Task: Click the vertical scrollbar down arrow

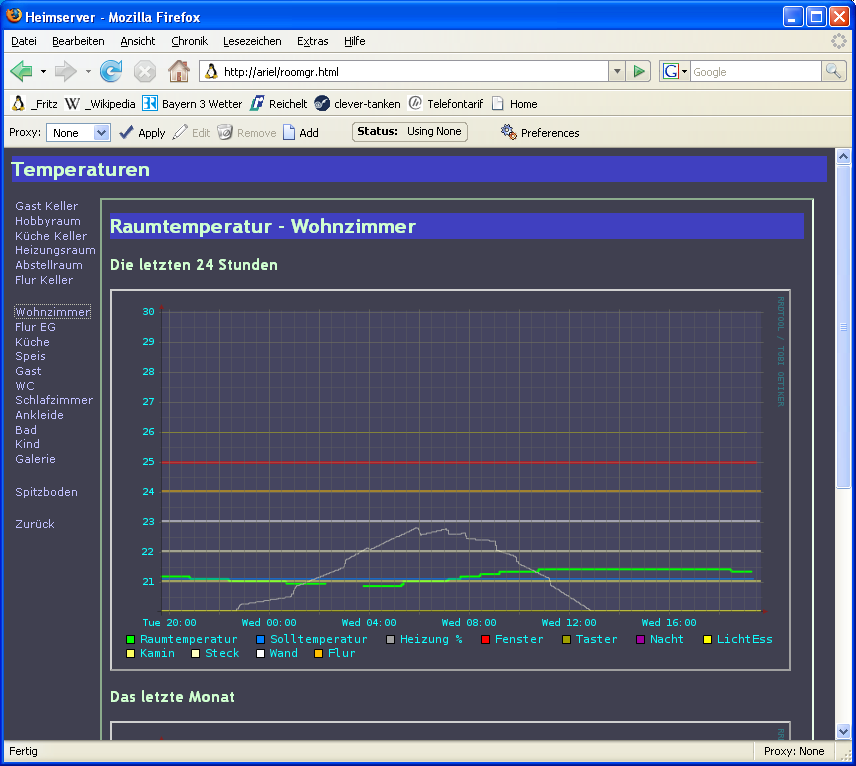Action: [x=842, y=731]
